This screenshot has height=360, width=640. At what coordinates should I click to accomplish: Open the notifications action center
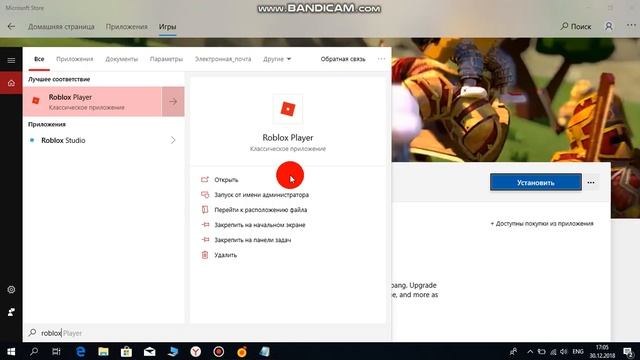click(x=628, y=351)
